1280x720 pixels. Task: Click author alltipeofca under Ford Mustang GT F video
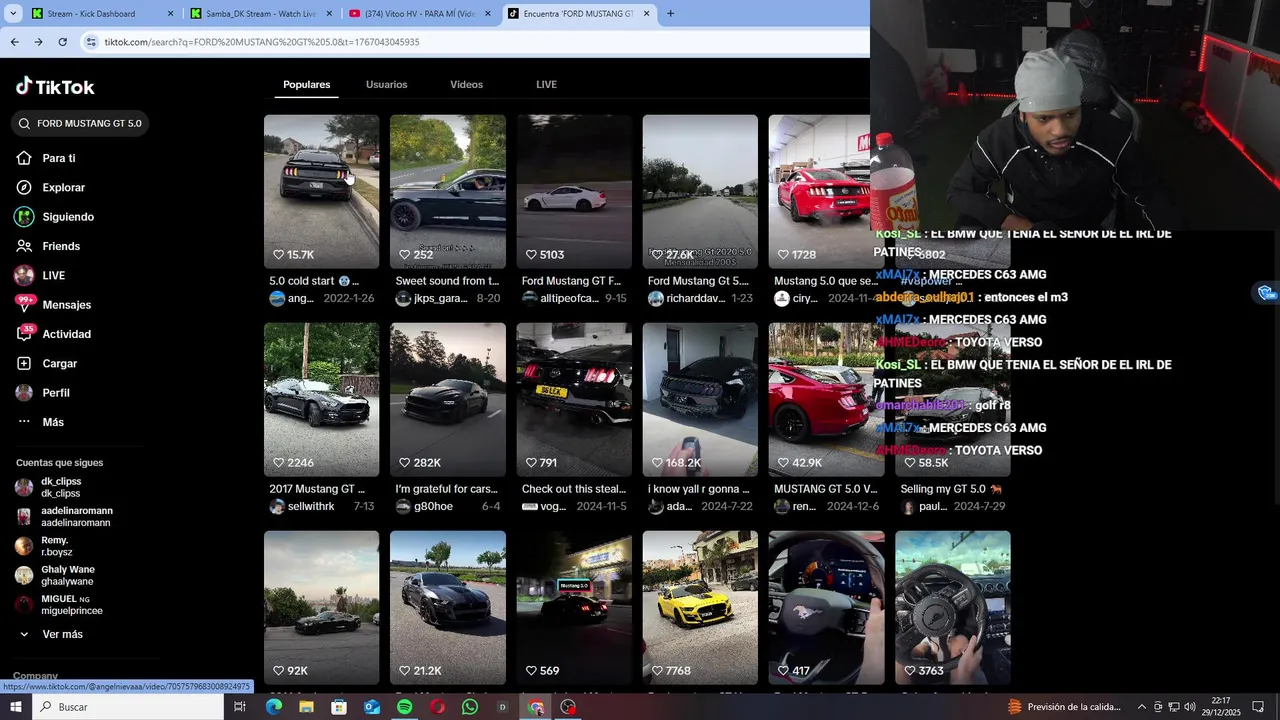tap(569, 299)
